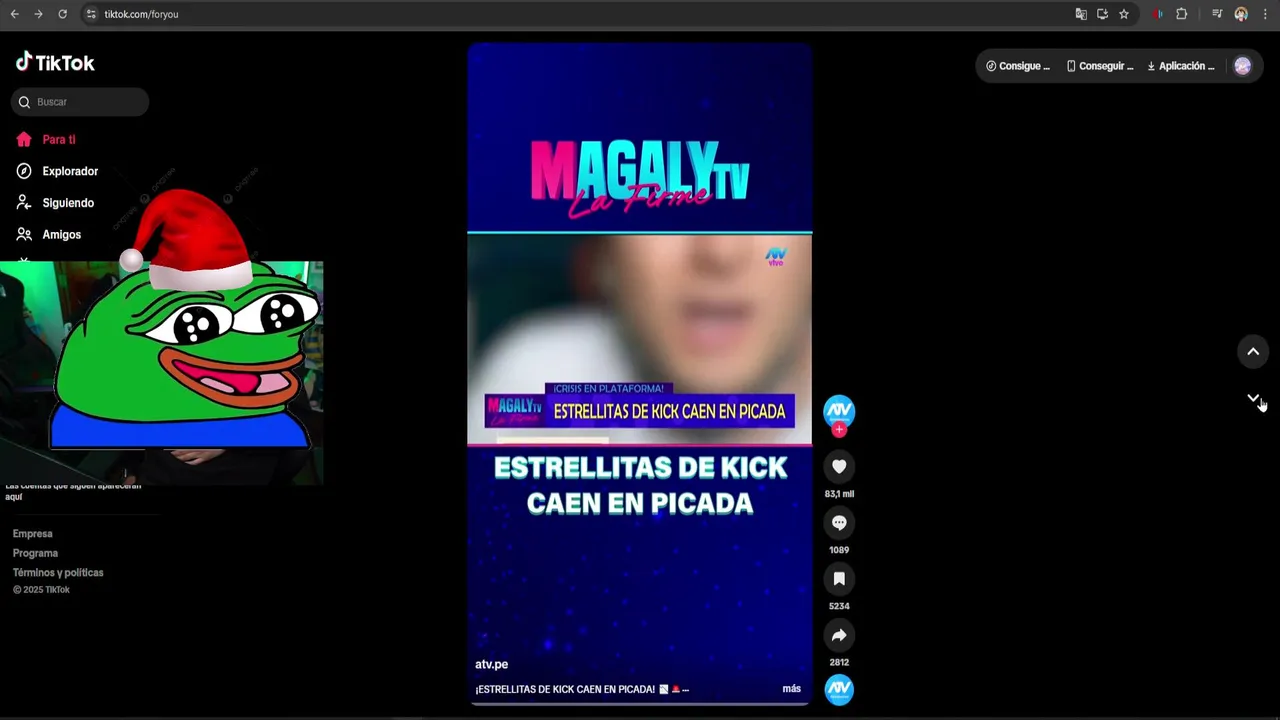The width and height of the screenshot is (1280, 720).
Task: Click the Magaly TV video player
Action: tap(640, 373)
